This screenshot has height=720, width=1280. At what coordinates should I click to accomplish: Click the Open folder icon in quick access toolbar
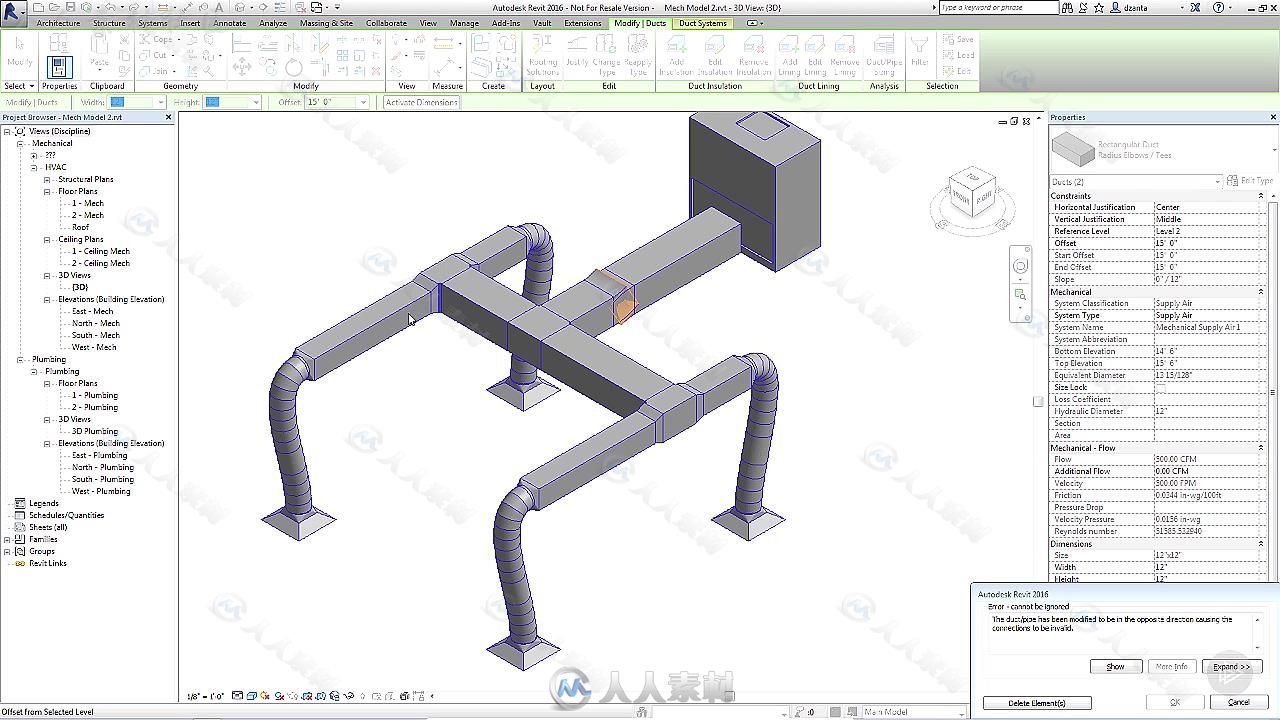click(x=54, y=7)
